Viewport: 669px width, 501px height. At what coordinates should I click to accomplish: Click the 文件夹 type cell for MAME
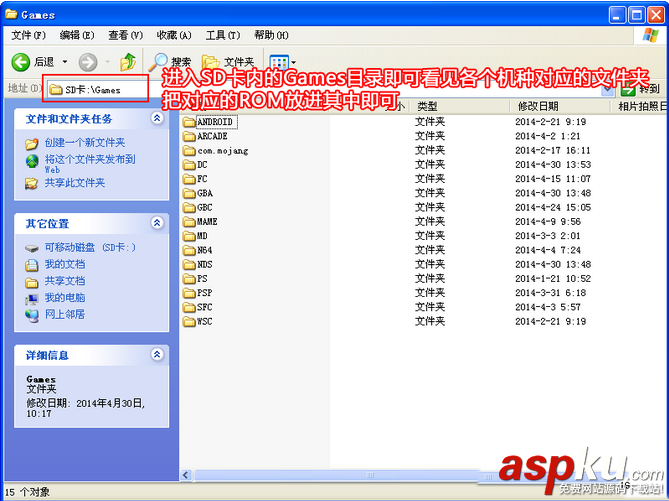(x=430, y=221)
